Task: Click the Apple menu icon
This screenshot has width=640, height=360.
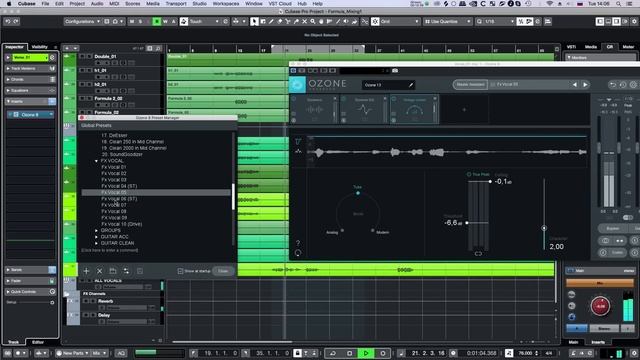Action: click(9, 4)
